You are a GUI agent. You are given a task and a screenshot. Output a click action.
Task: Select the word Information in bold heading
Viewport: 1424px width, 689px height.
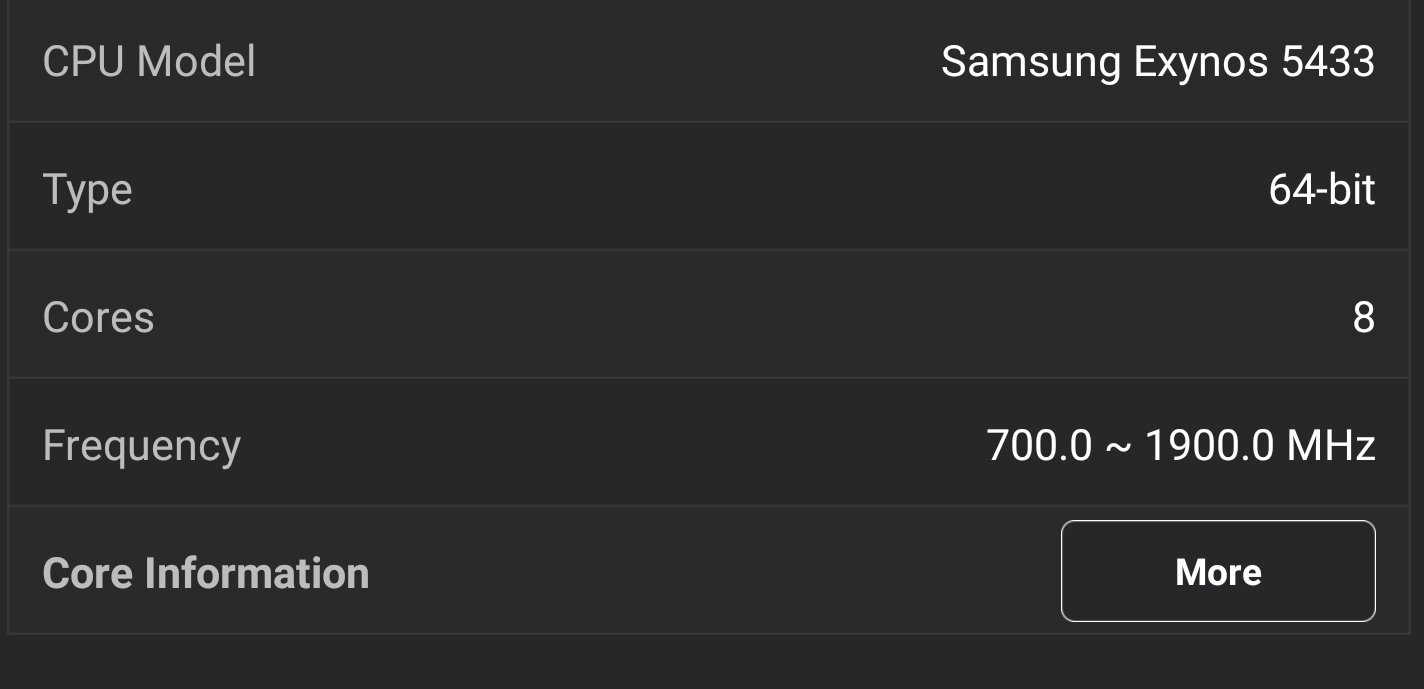point(257,574)
